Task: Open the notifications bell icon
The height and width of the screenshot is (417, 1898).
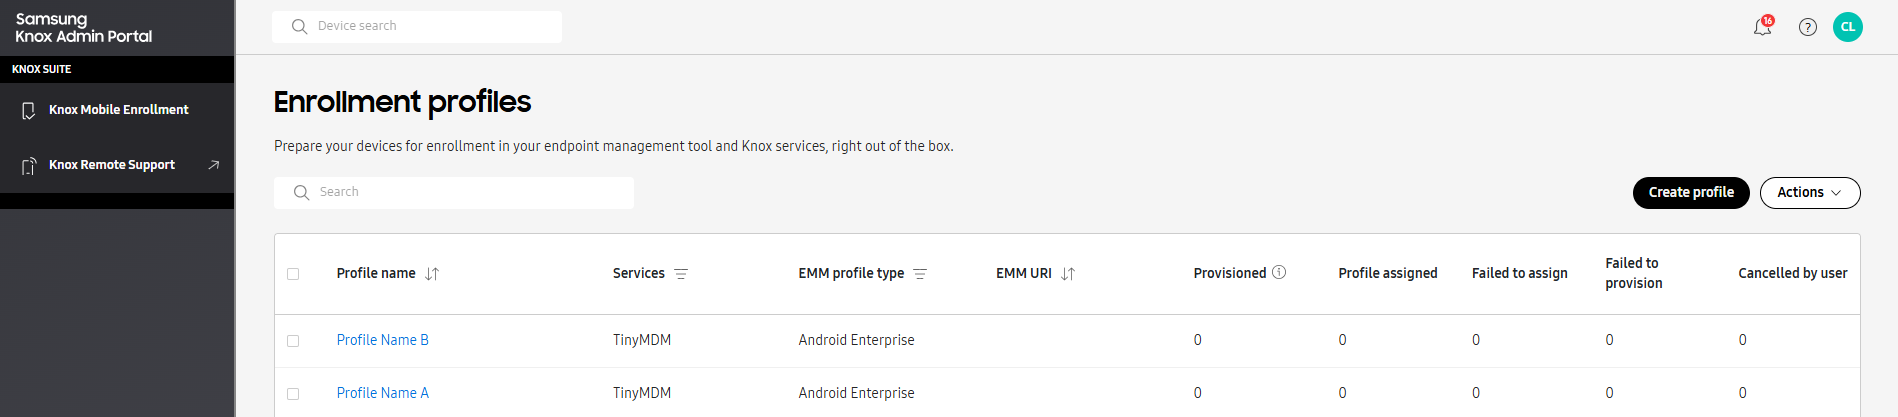Action: click(x=1762, y=27)
